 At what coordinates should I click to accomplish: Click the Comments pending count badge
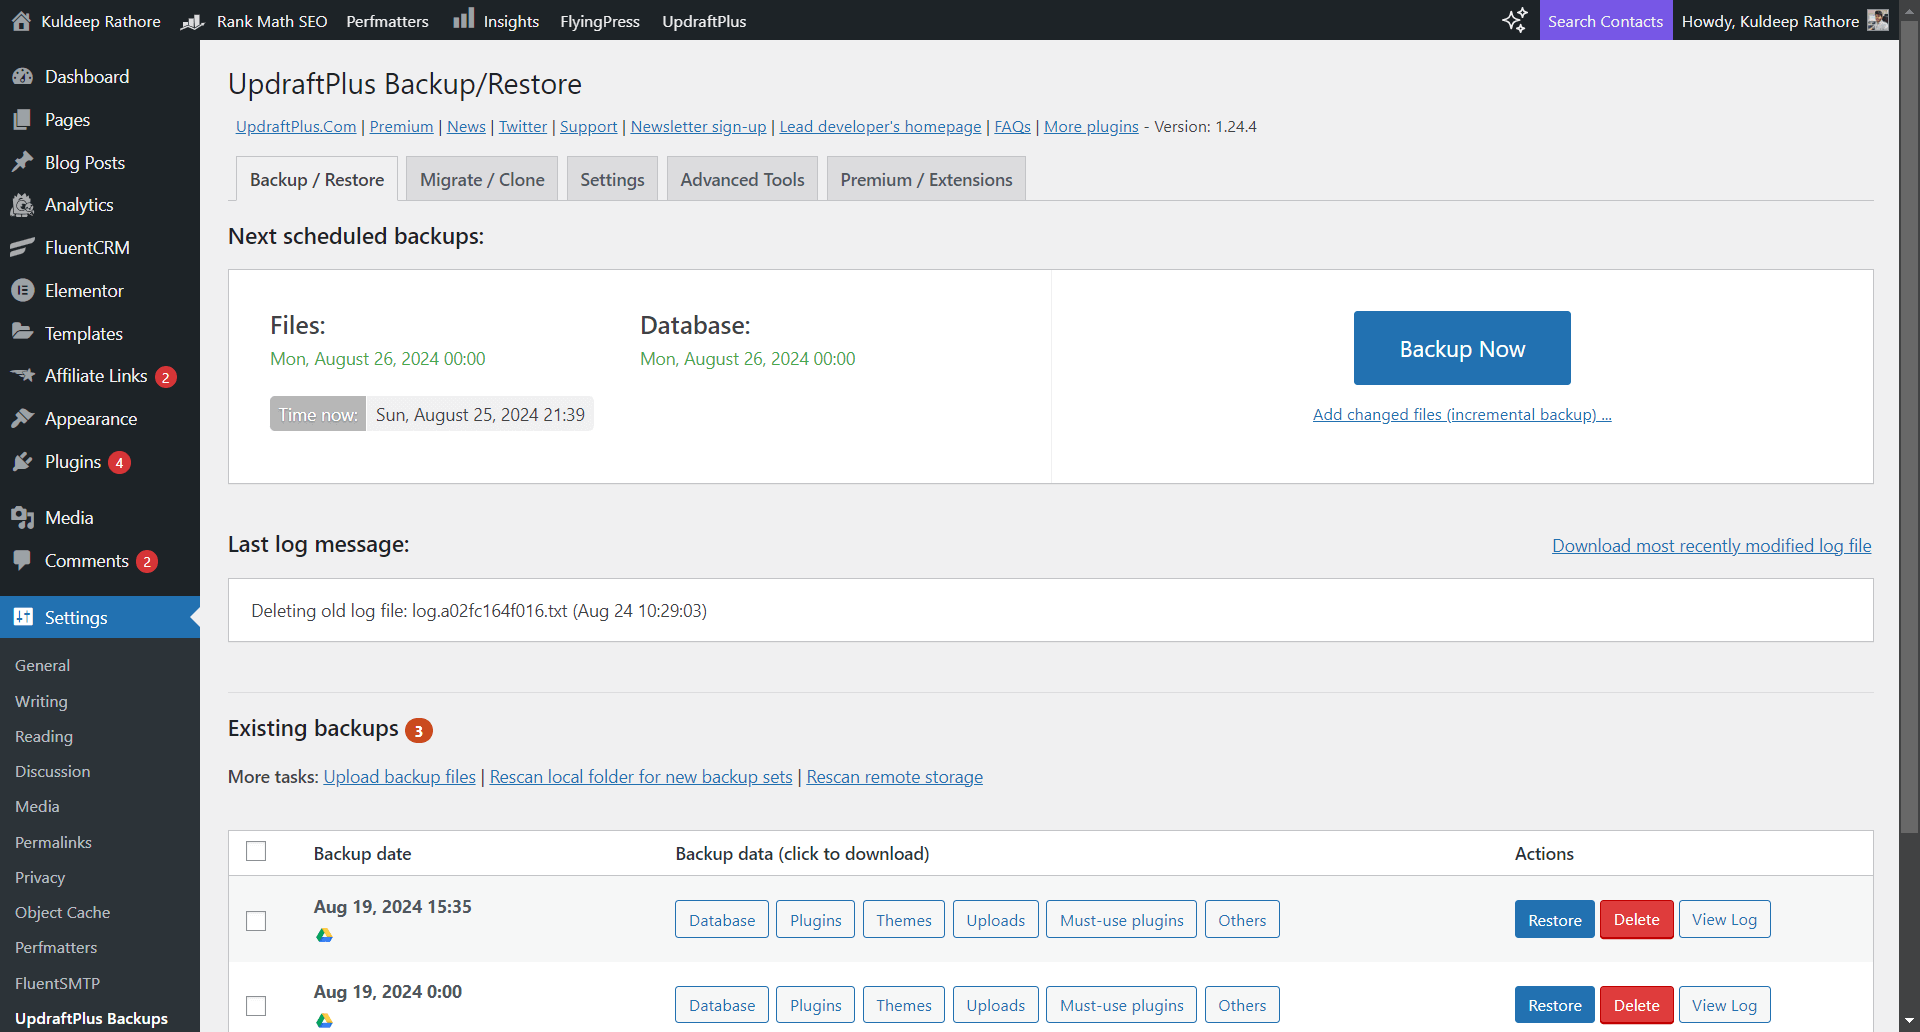click(147, 562)
